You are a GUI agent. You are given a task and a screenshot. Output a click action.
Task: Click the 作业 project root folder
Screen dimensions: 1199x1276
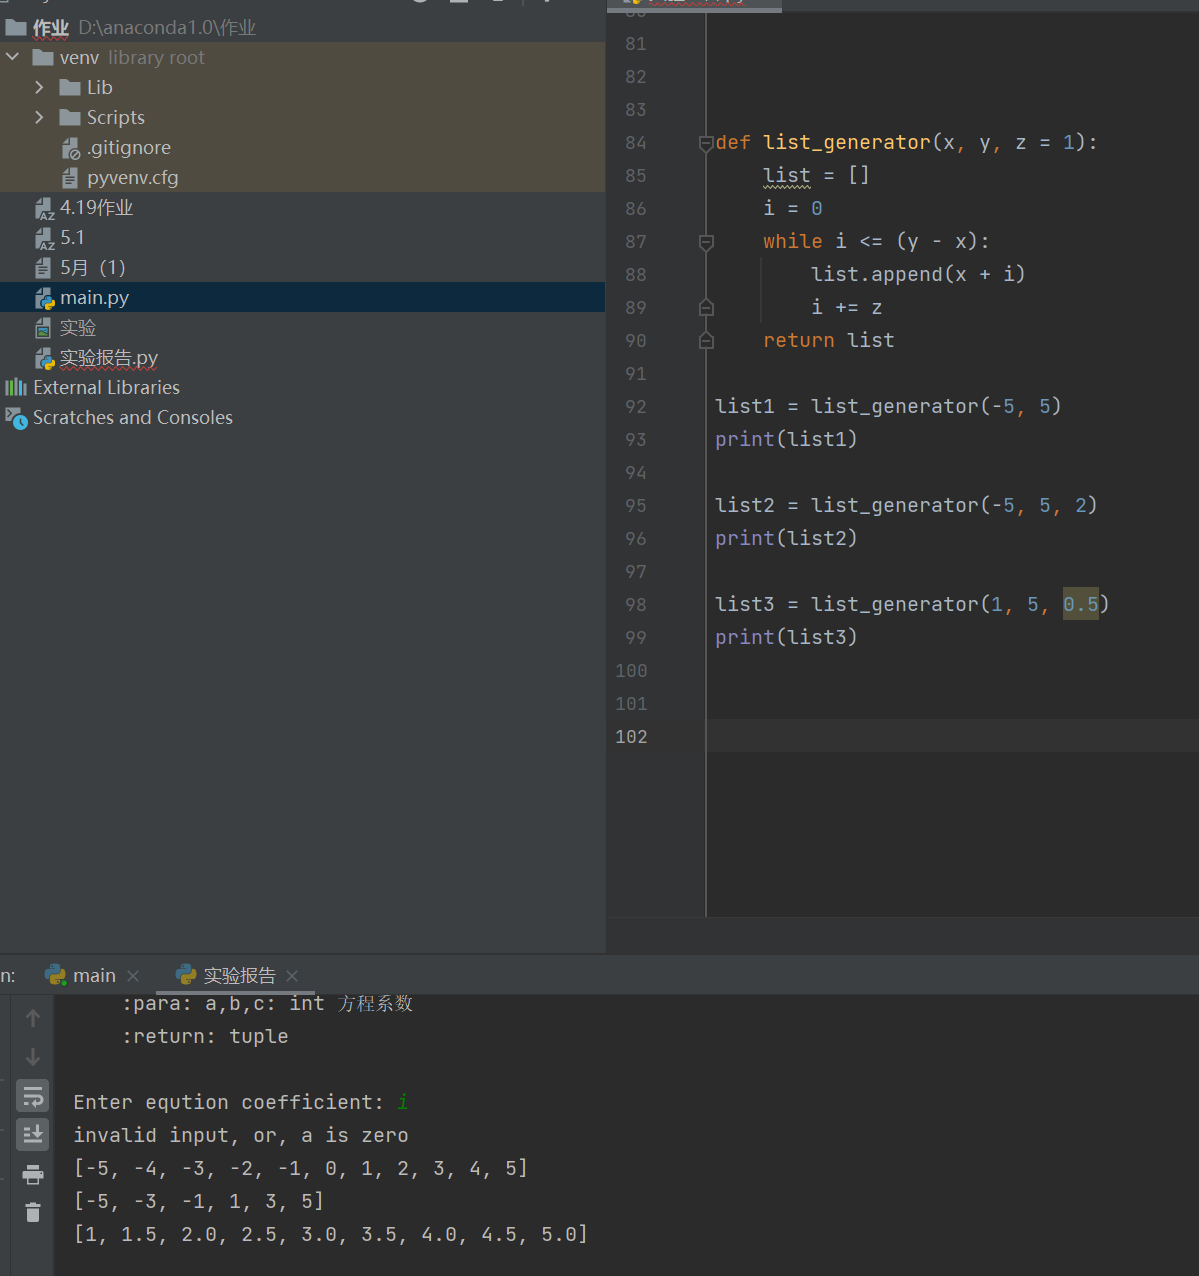50,27
